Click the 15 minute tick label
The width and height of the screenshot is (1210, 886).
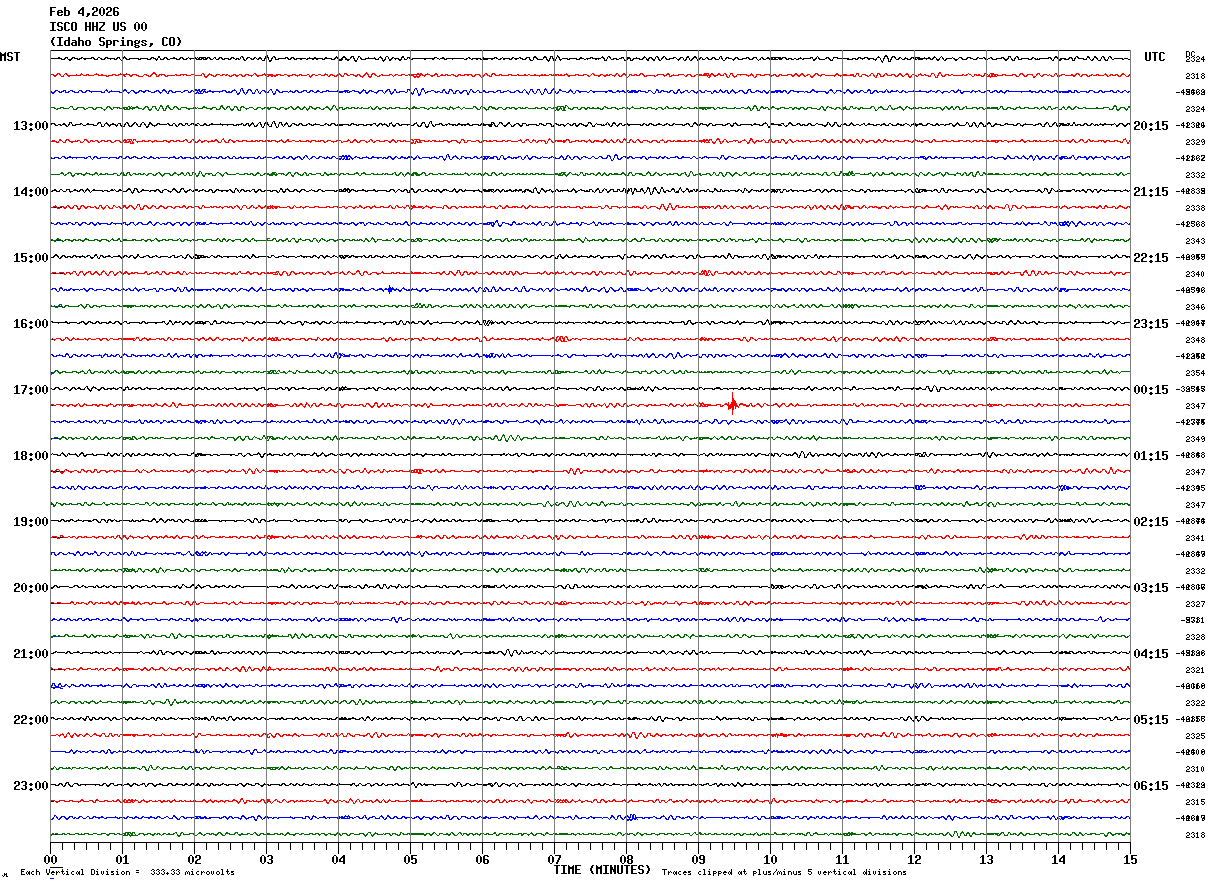point(1129,859)
